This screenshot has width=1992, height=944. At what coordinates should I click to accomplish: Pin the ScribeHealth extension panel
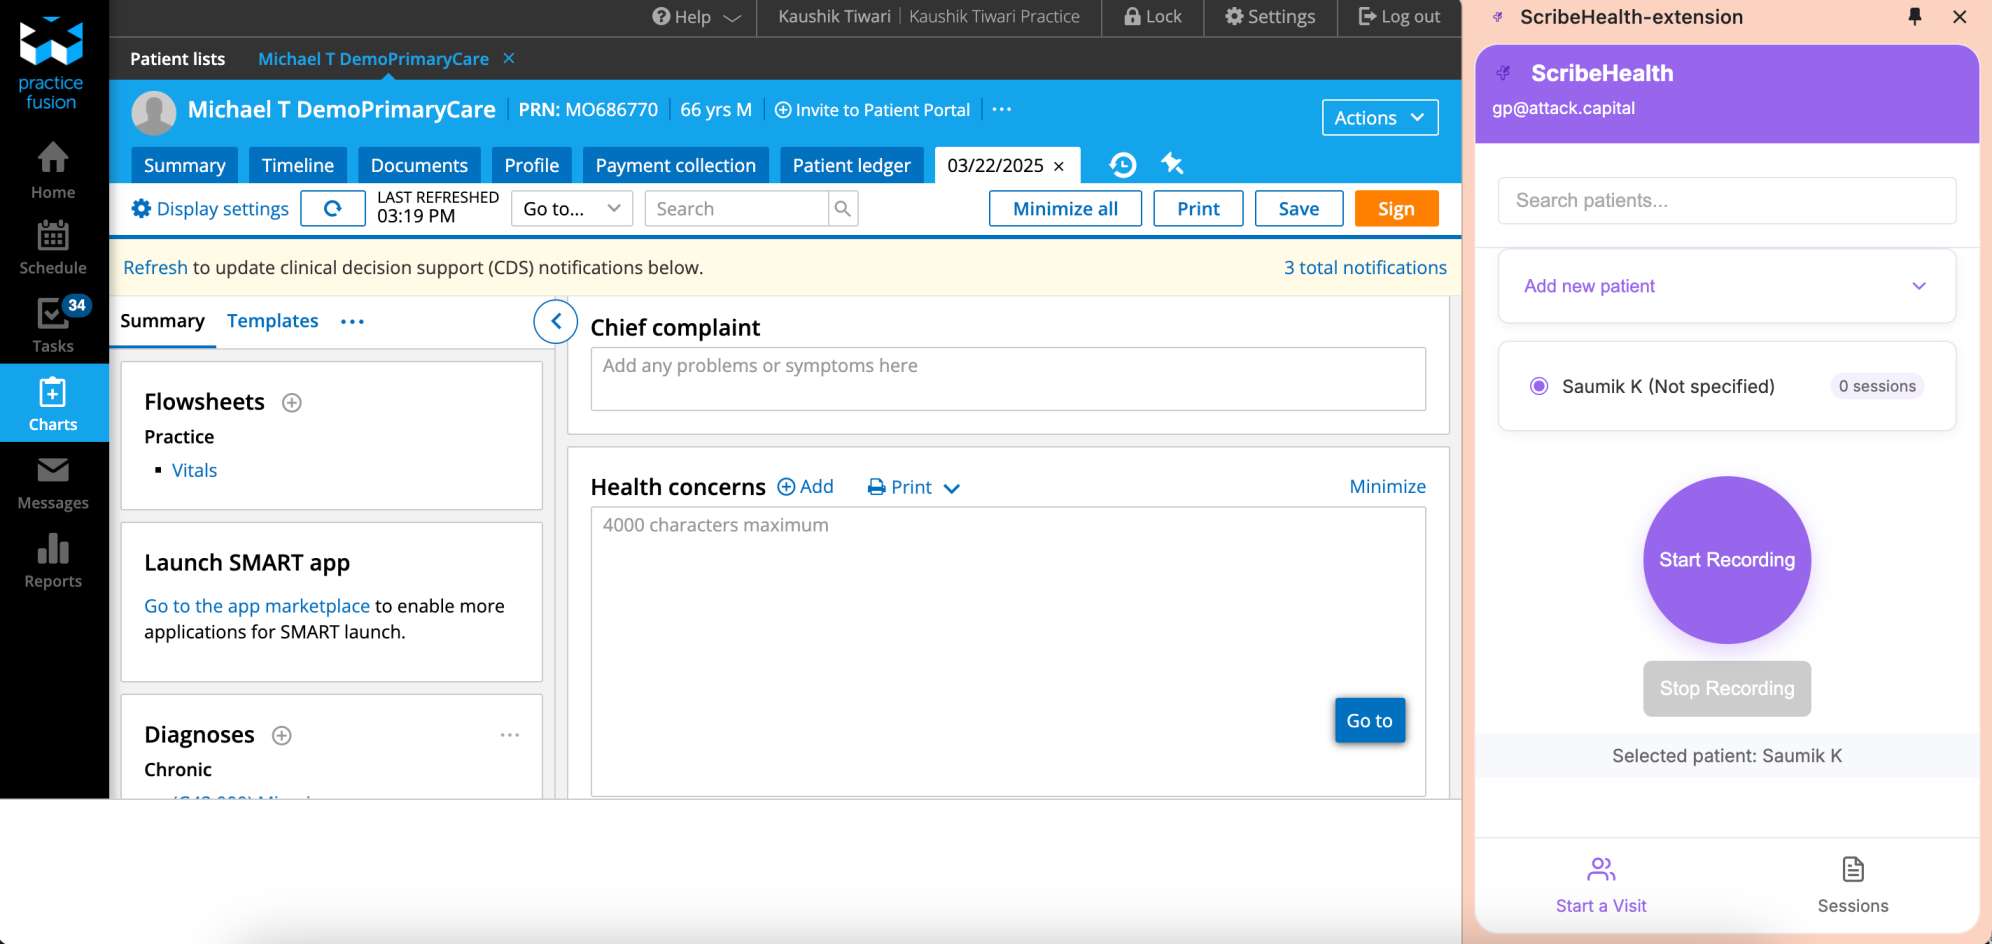1915,16
